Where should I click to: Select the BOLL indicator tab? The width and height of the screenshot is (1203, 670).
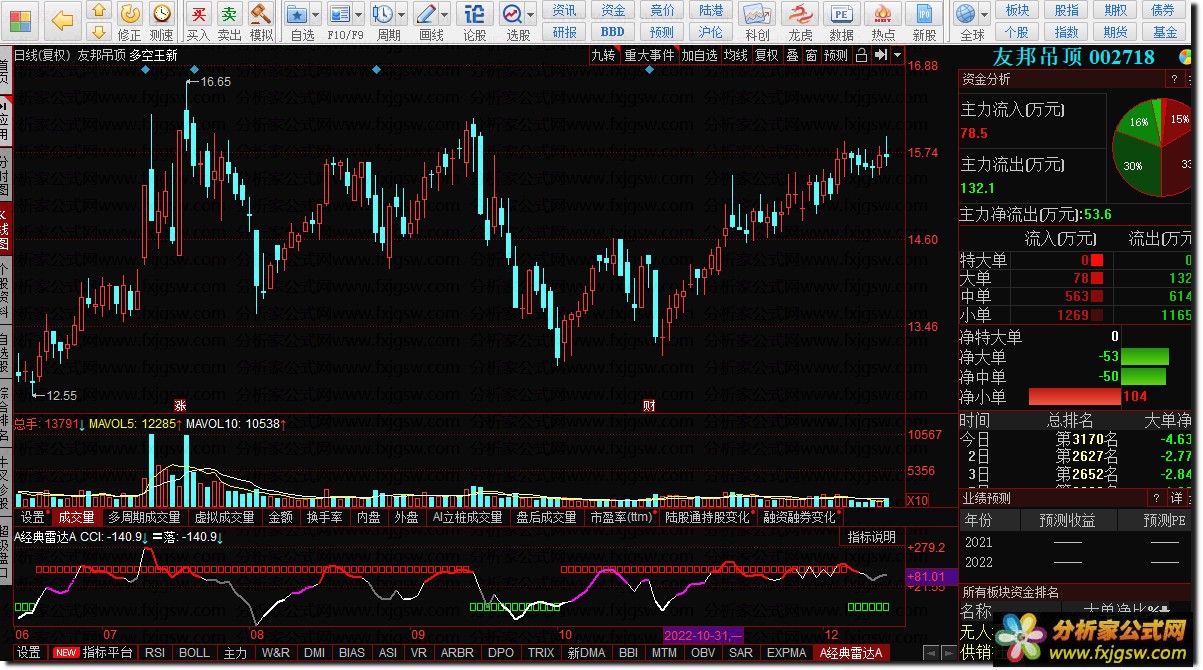(x=194, y=652)
